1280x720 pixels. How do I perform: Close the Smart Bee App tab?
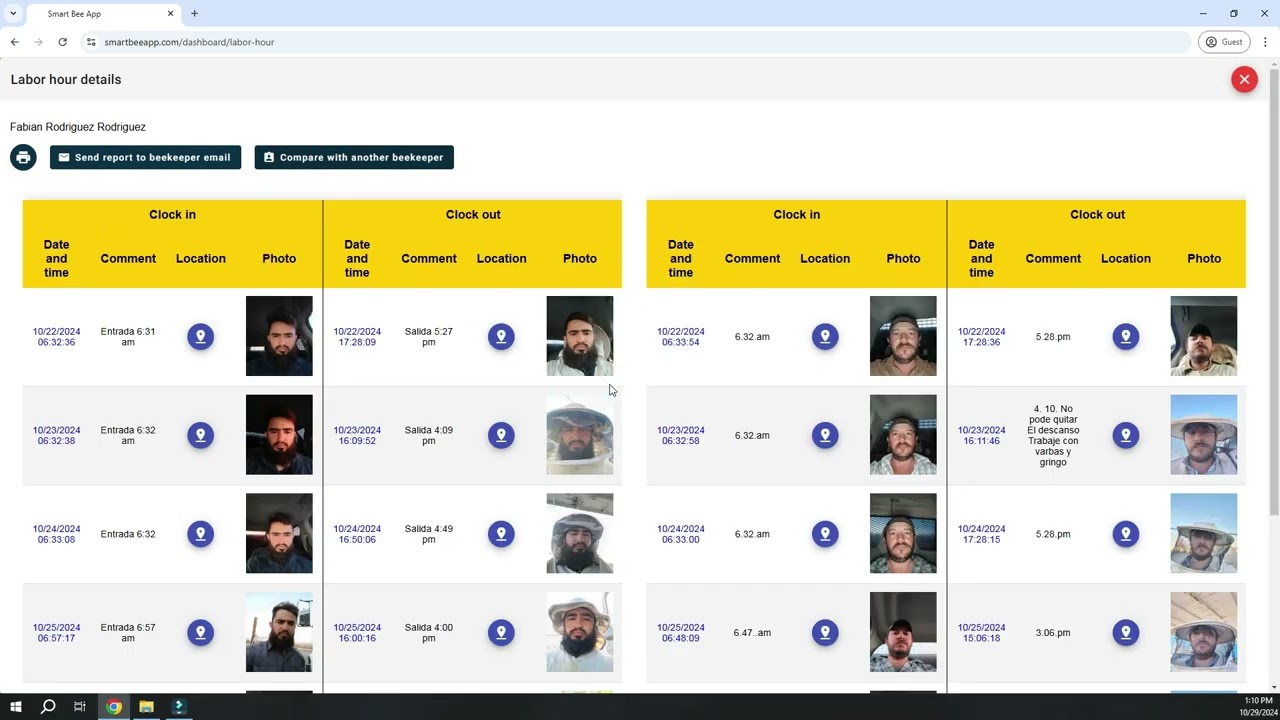(170, 14)
